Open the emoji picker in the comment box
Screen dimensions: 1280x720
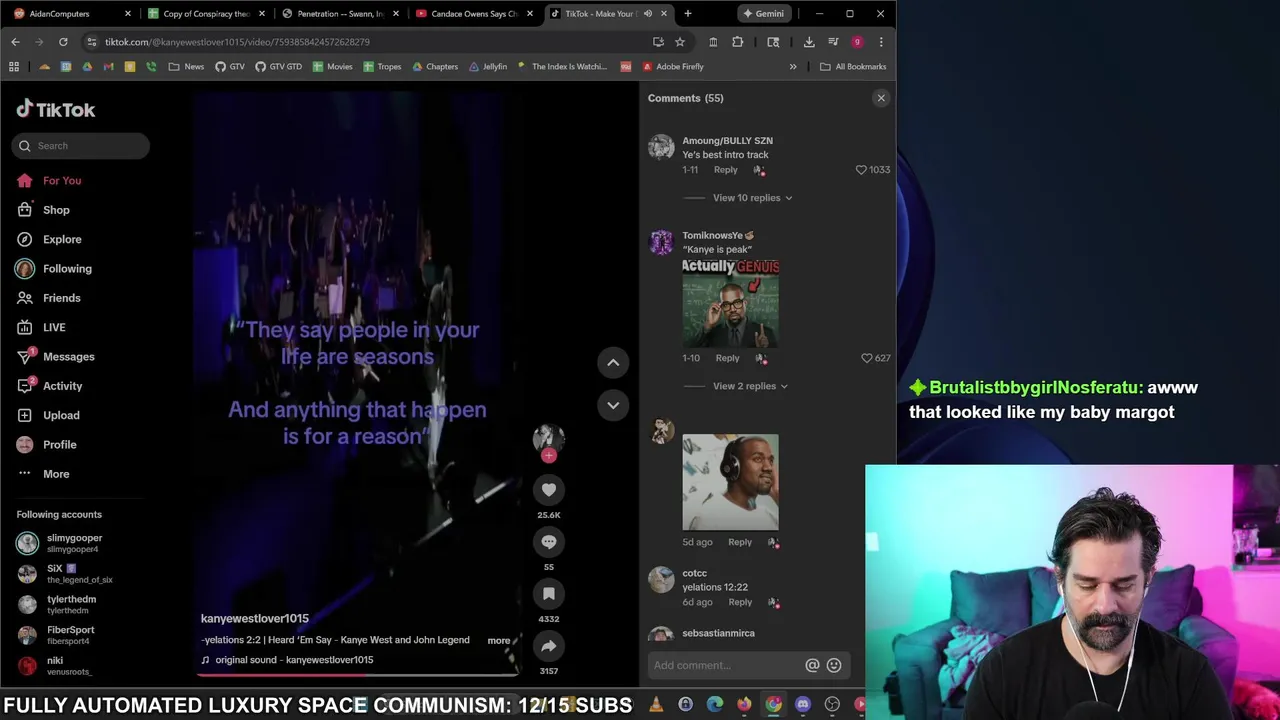coord(834,665)
